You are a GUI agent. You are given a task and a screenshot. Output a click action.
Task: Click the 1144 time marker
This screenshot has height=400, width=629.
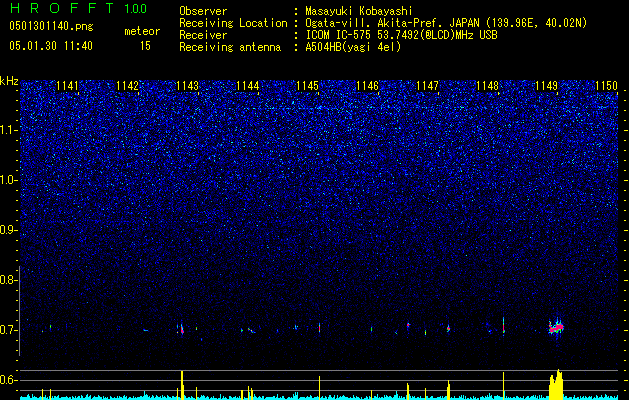pos(248,85)
